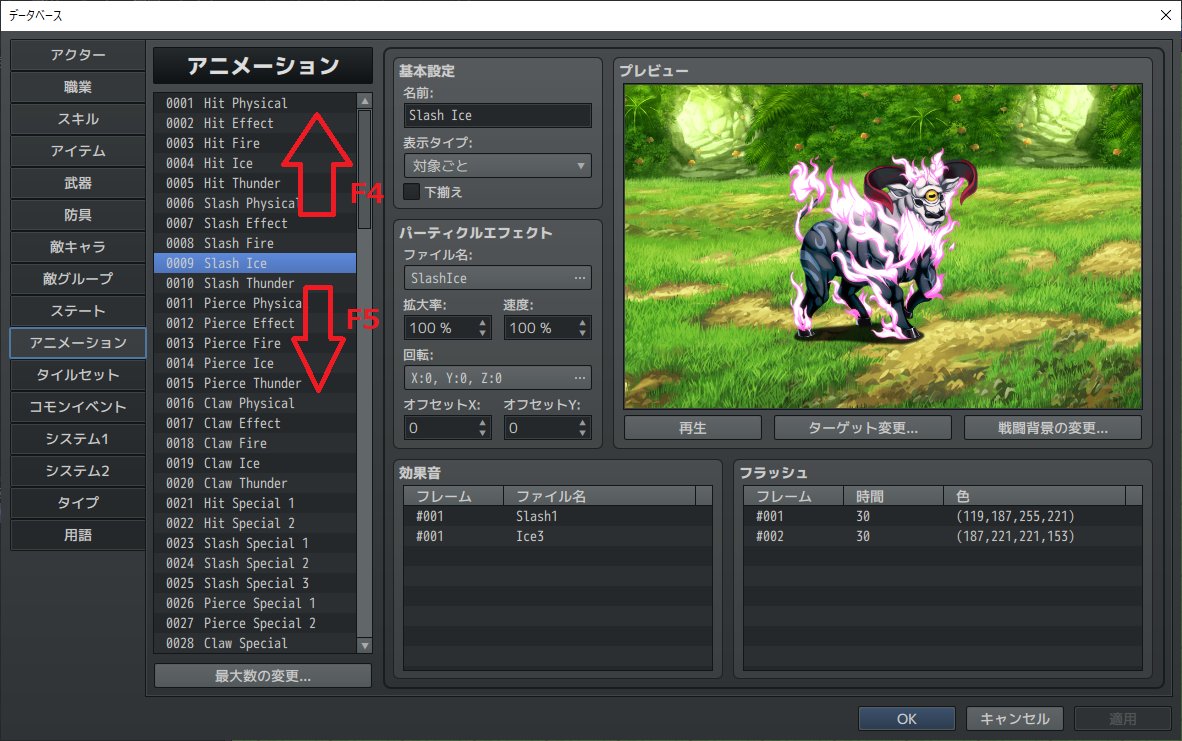Viewport: 1182px width, 741px height.
Task: Select animation 0010 Slash Thunder
Action: pyautogui.click(x=255, y=283)
